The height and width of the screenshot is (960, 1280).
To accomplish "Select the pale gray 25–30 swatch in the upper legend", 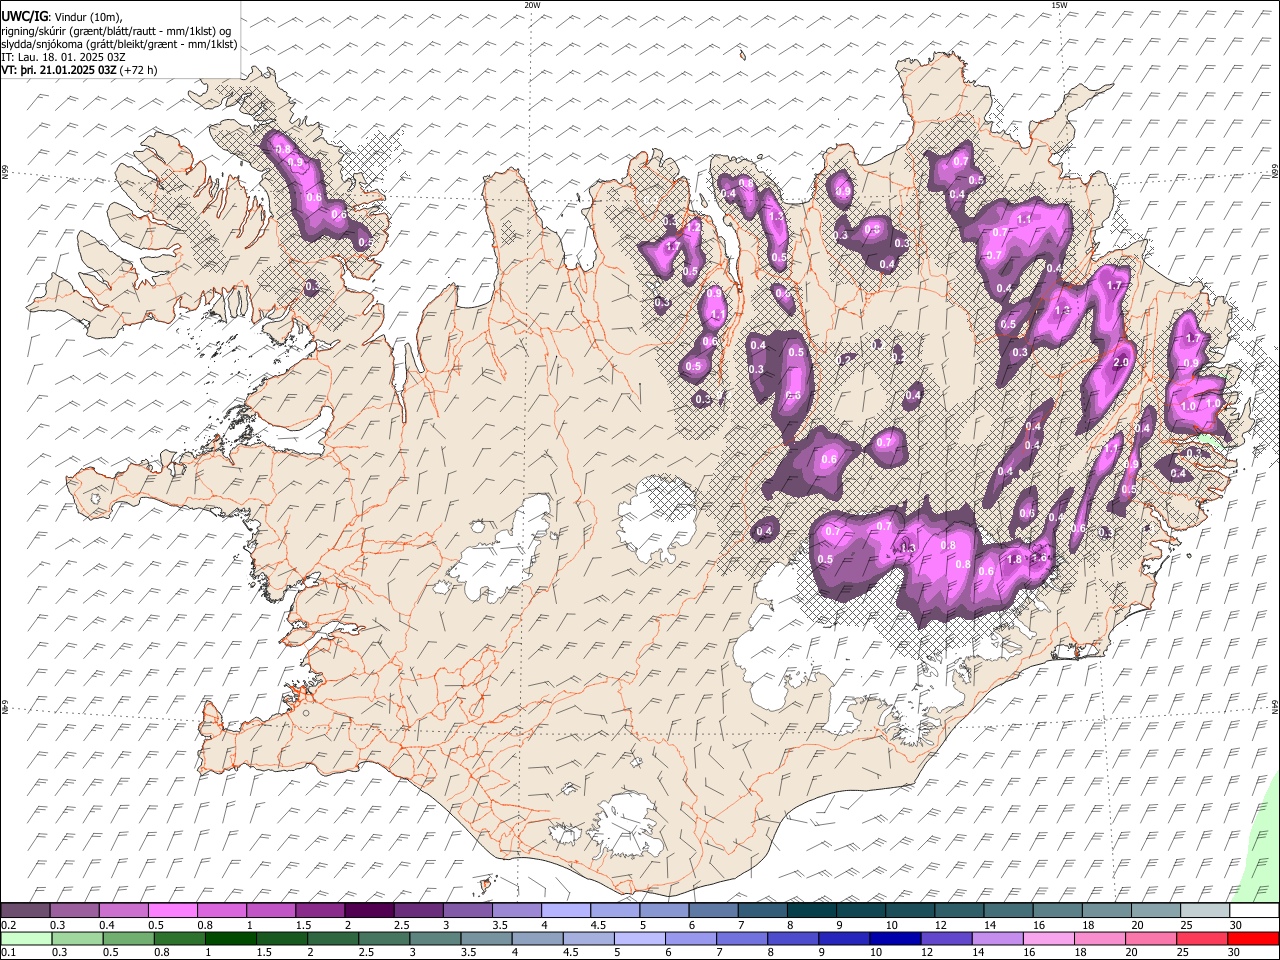I will tap(1204, 910).
